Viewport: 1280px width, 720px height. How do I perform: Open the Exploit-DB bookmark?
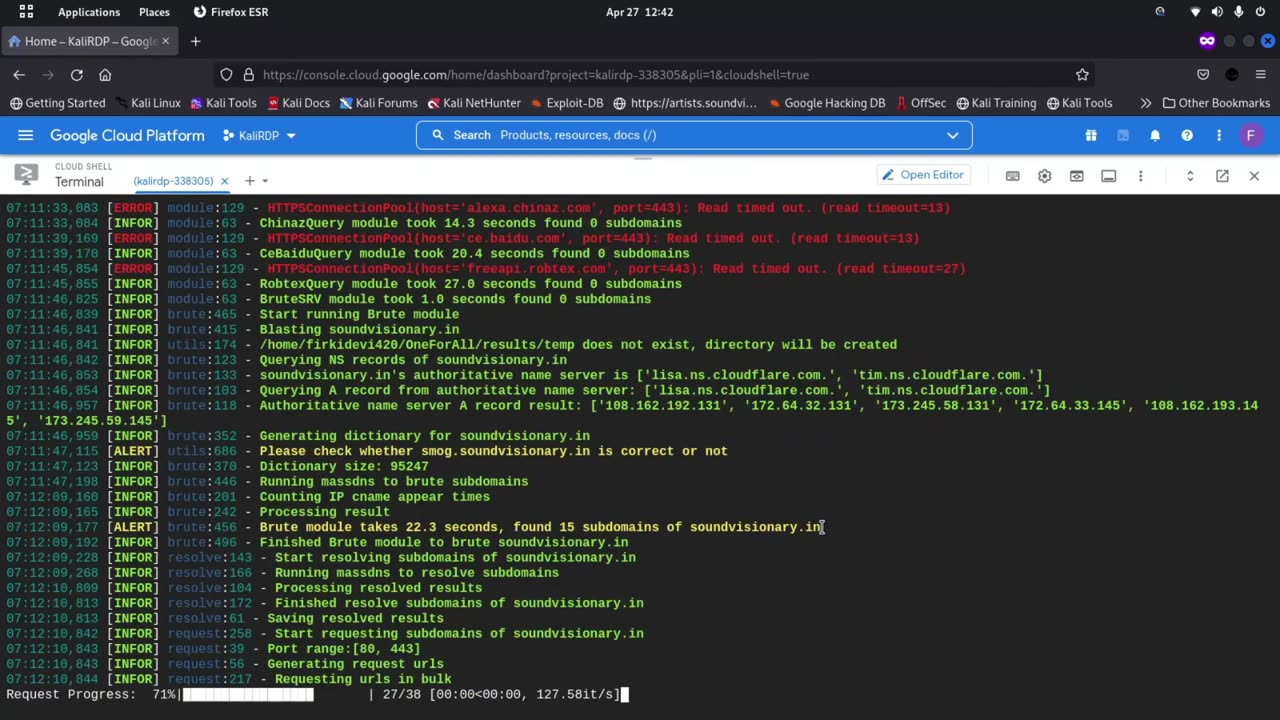point(567,103)
